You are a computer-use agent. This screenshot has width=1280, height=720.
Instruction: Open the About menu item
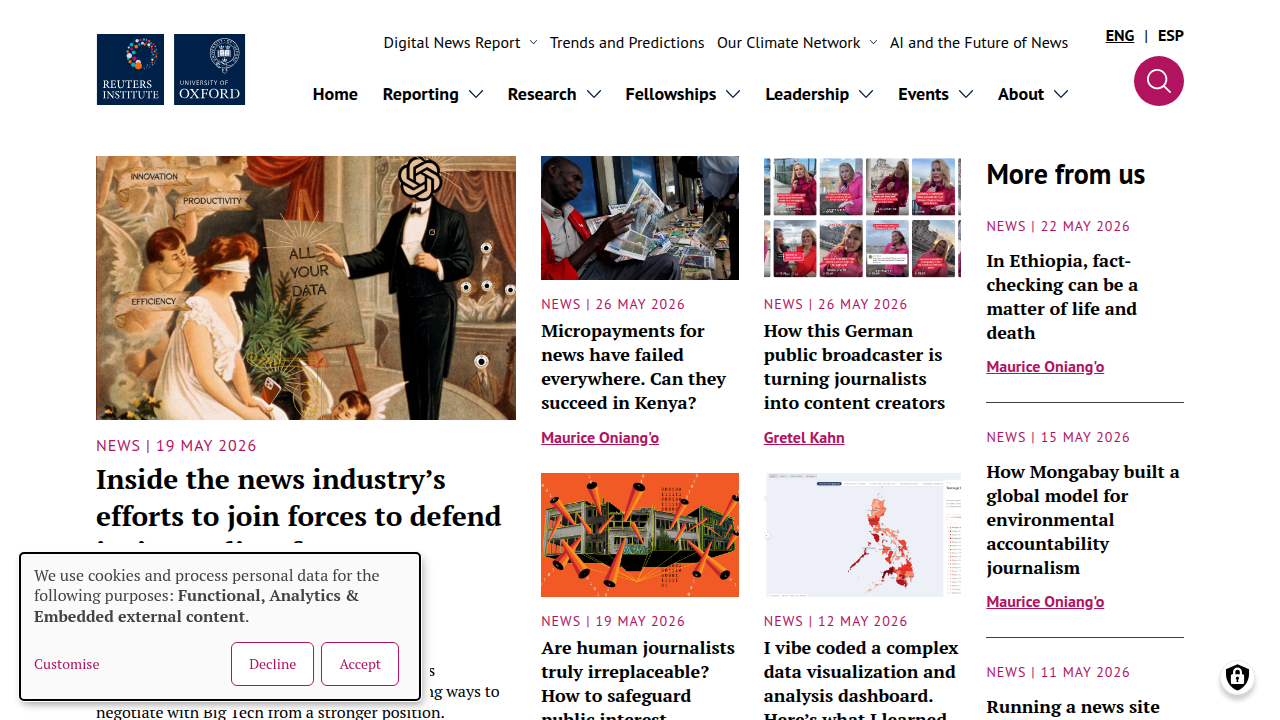click(x=1020, y=94)
